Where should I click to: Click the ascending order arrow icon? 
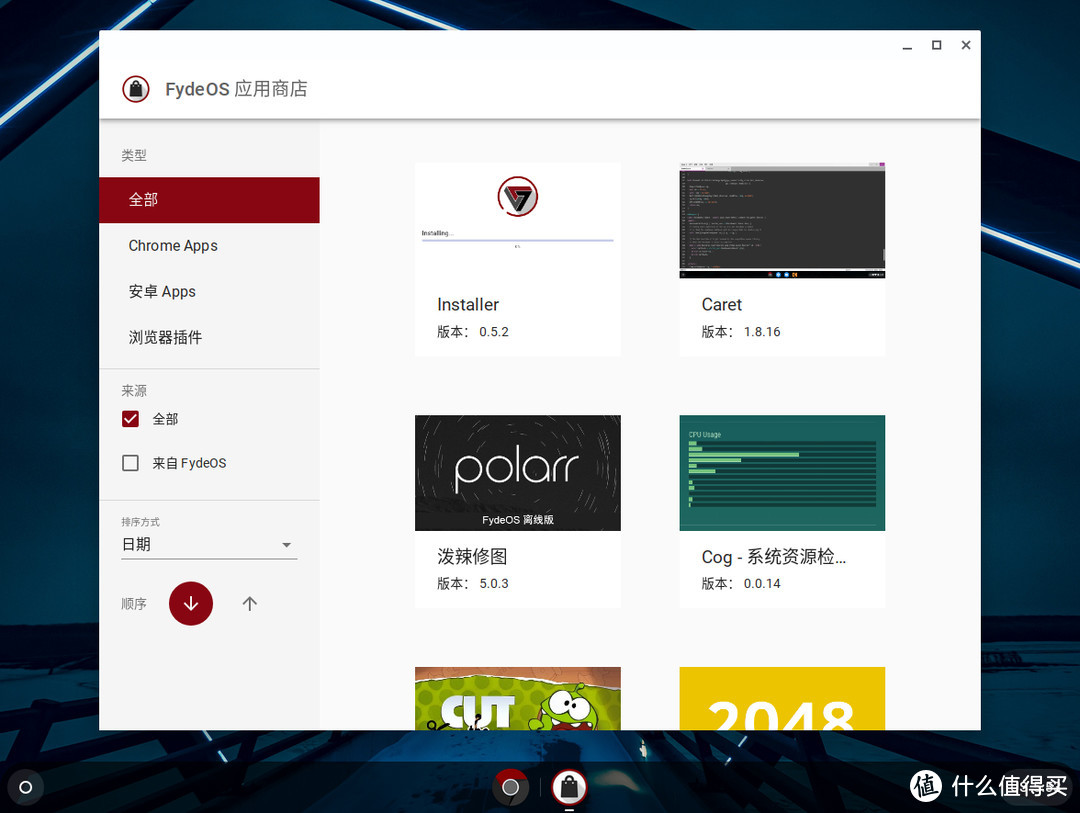click(x=249, y=603)
